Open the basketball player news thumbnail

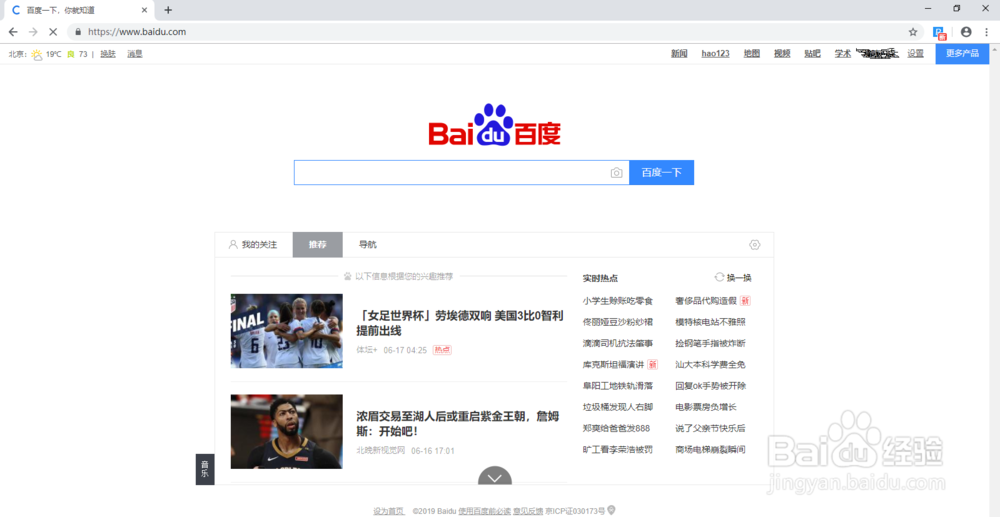286,432
